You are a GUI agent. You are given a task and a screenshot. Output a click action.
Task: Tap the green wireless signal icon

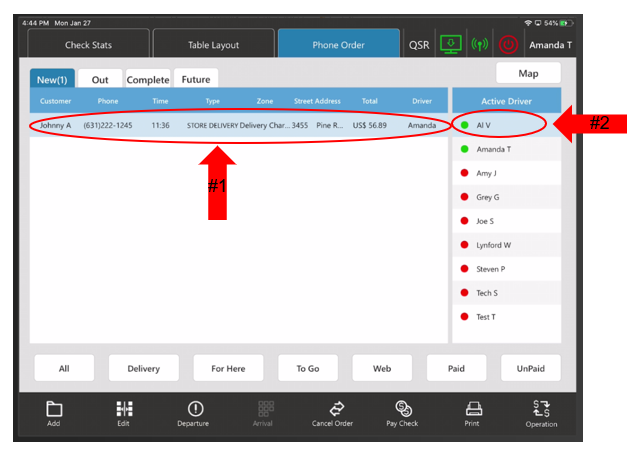(x=479, y=44)
